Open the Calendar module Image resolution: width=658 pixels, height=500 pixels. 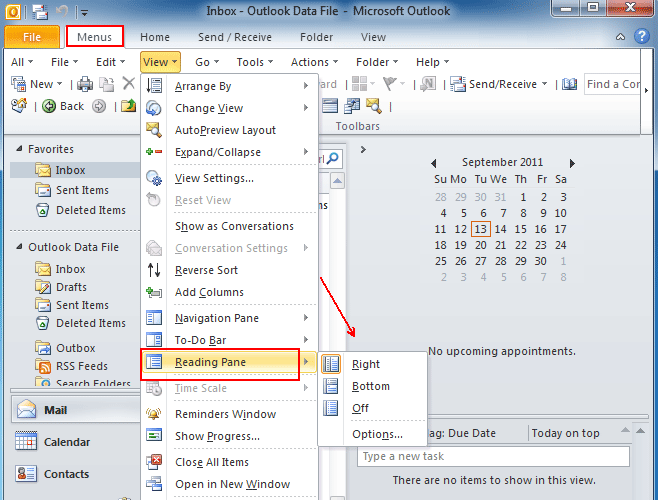pos(66,442)
